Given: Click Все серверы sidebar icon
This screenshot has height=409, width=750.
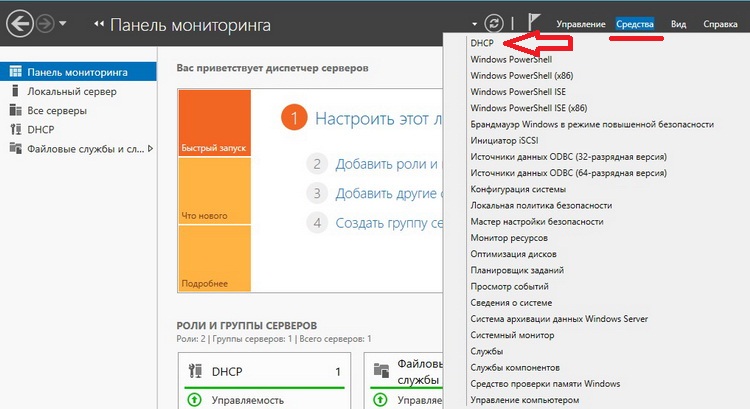Looking at the screenshot, I should tap(15, 111).
